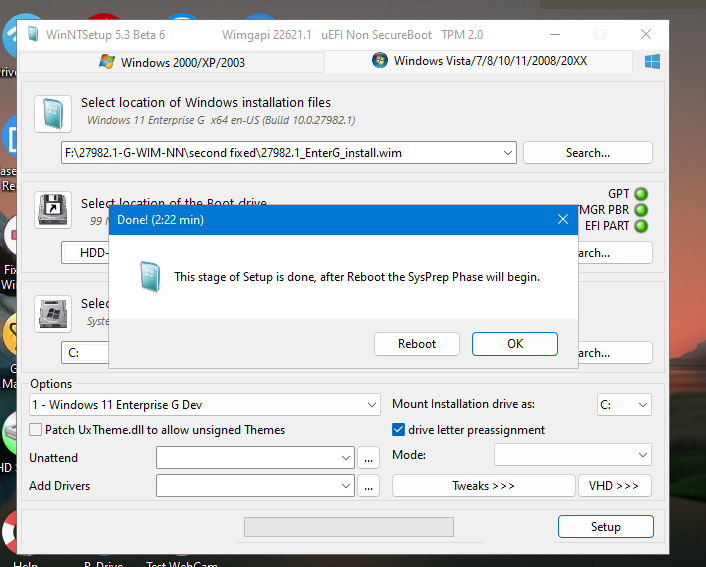This screenshot has width=706, height=567.
Task: Open the Windows 11 Enterprise G Dev edition dropdown
Action: pos(371,405)
